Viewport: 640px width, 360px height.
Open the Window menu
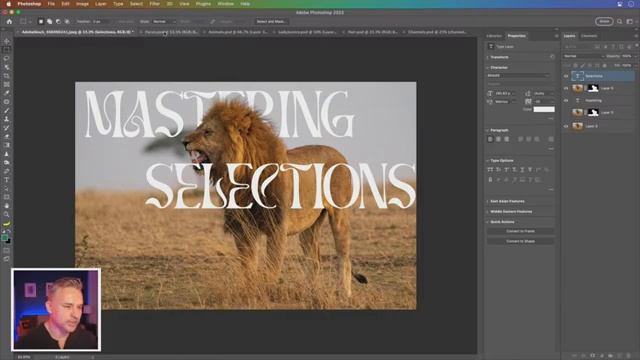225,4
